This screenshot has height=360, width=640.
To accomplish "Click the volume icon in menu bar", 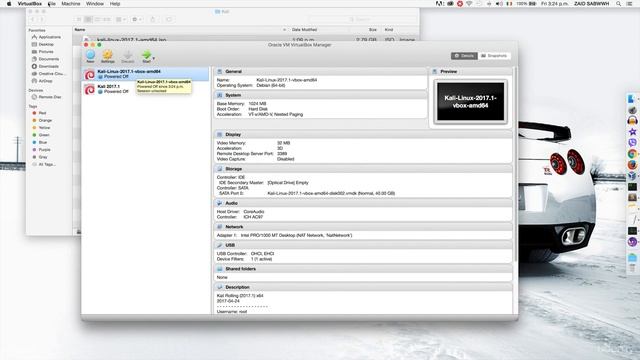I will 499,4.
